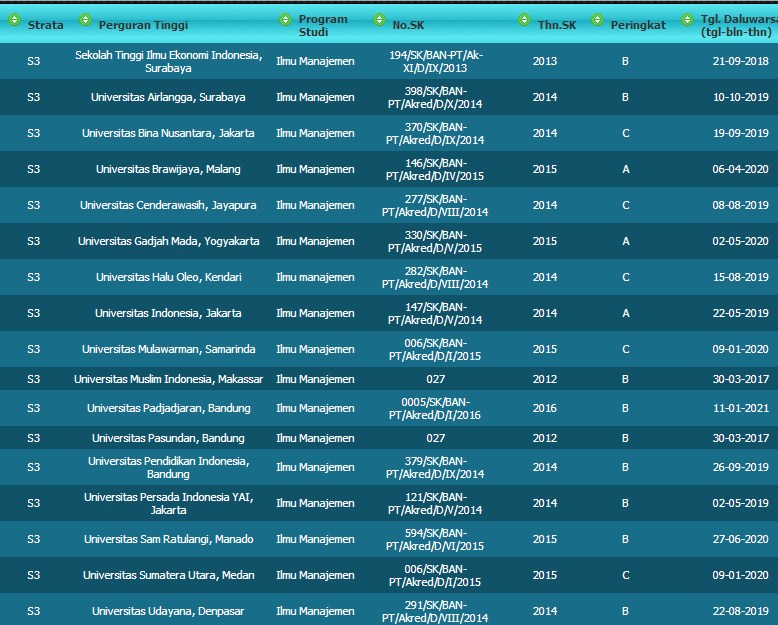Click the sort icon beside Tgl. Daluwarsa header

(687, 19)
